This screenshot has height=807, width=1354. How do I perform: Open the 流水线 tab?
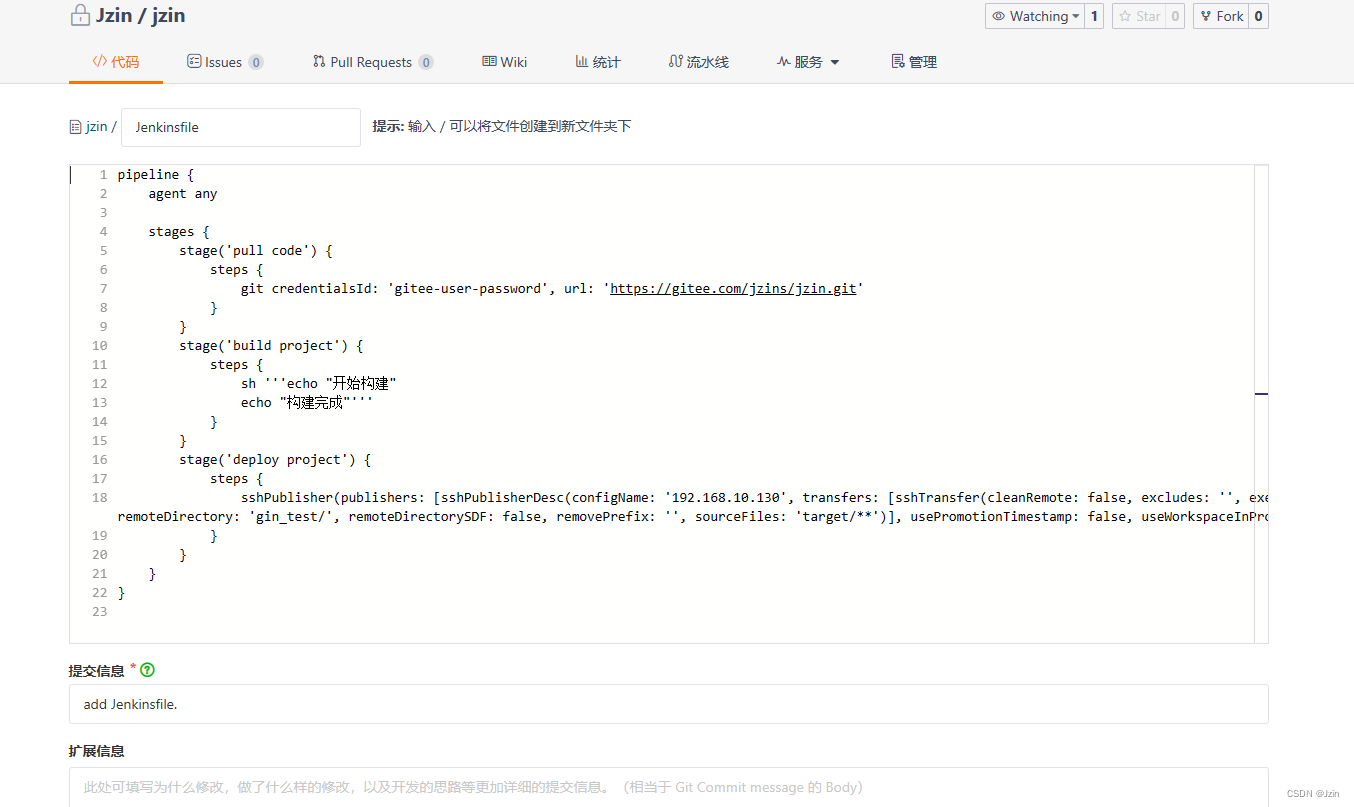pyautogui.click(x=699, y=62)
